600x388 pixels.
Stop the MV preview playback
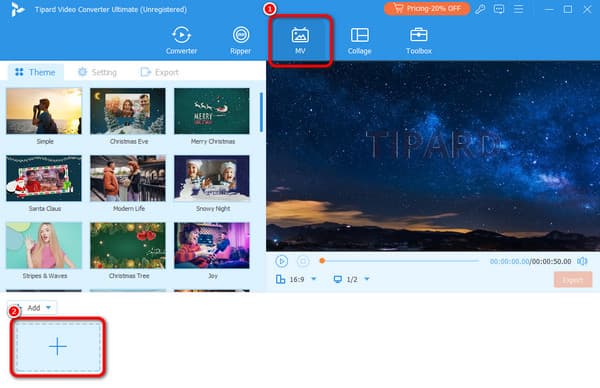point(303,261)
